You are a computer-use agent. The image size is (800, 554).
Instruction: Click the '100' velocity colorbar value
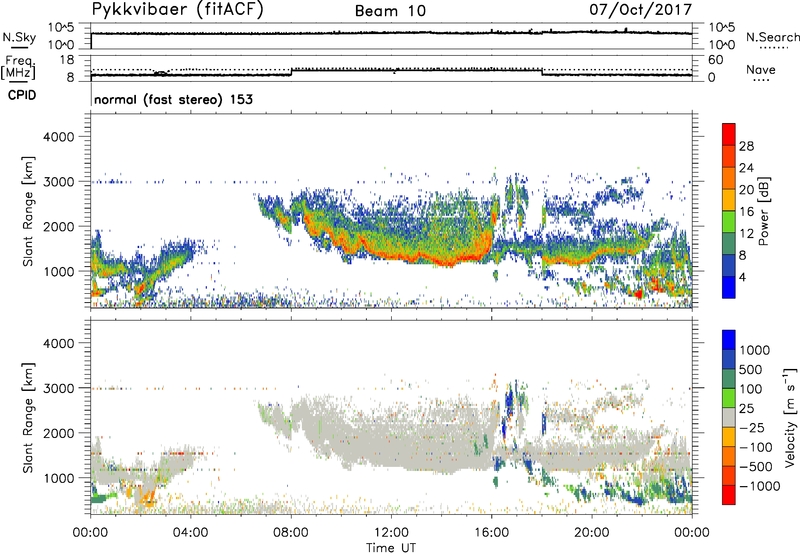[x=751, y=389]
